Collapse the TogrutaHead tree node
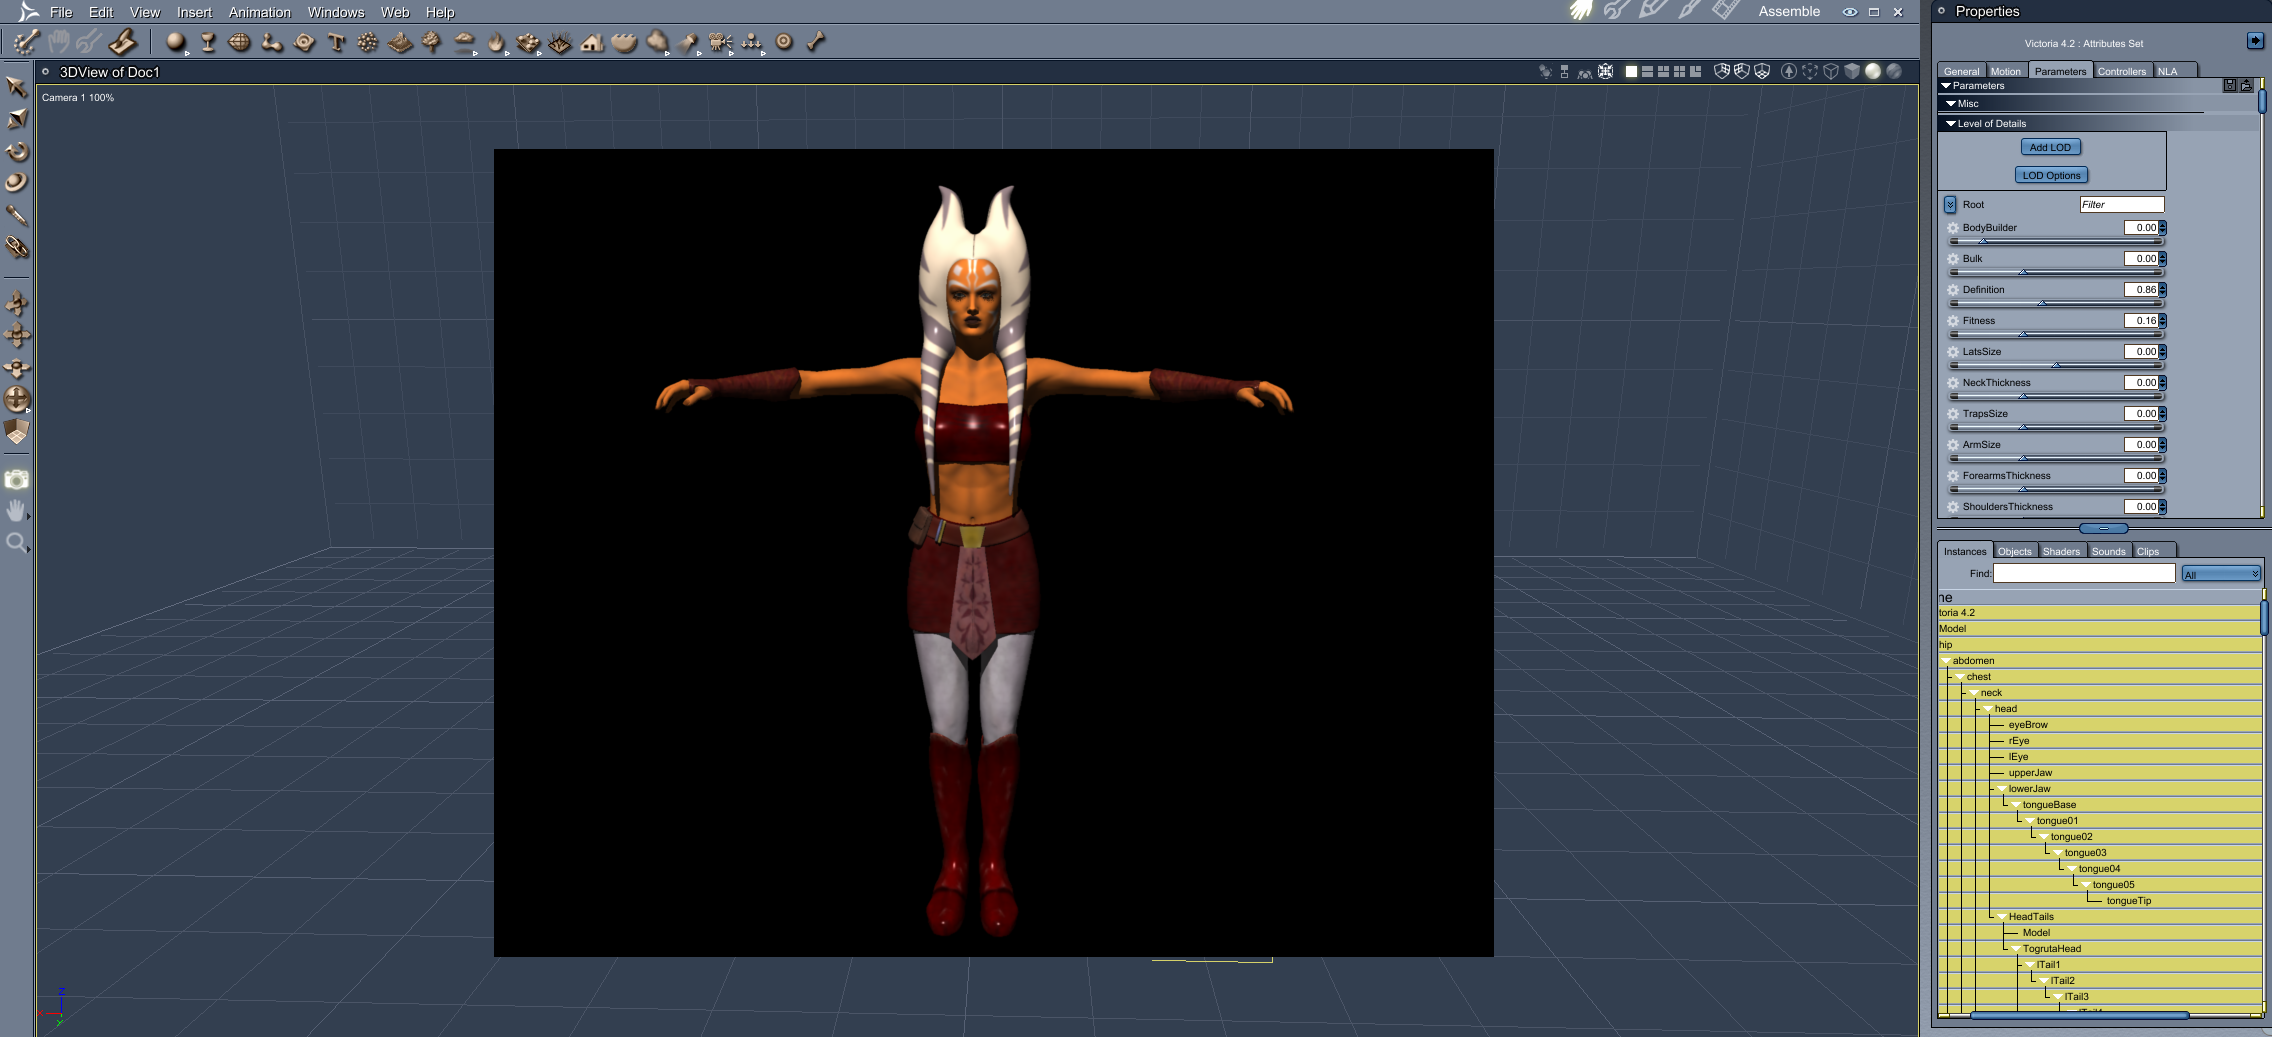 (x=2016, y=949)
